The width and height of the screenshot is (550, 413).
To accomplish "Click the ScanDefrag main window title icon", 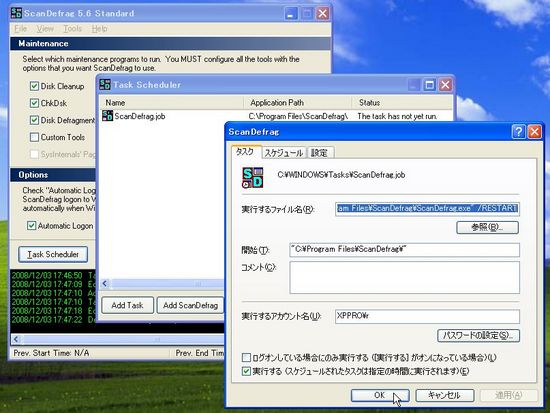I will tap(16, 13).
